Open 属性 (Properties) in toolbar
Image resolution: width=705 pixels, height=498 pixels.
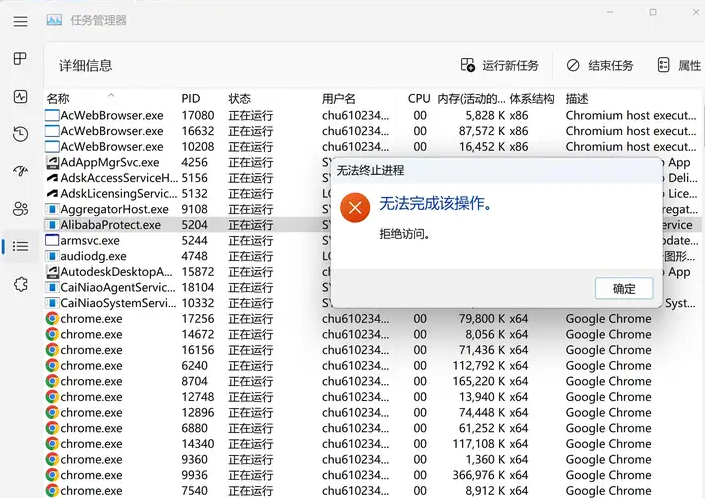[x=679, y=65]
